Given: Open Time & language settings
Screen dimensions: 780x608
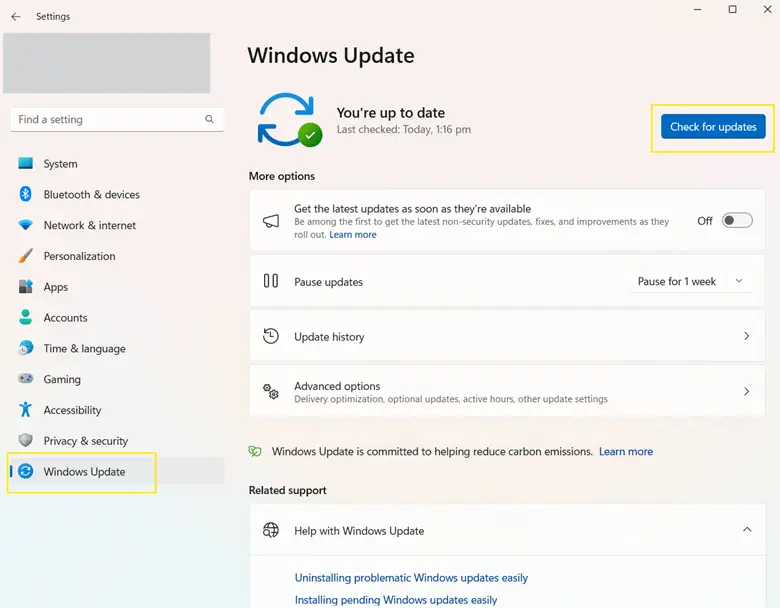Looking at the screenshot, I should [117, 349].
